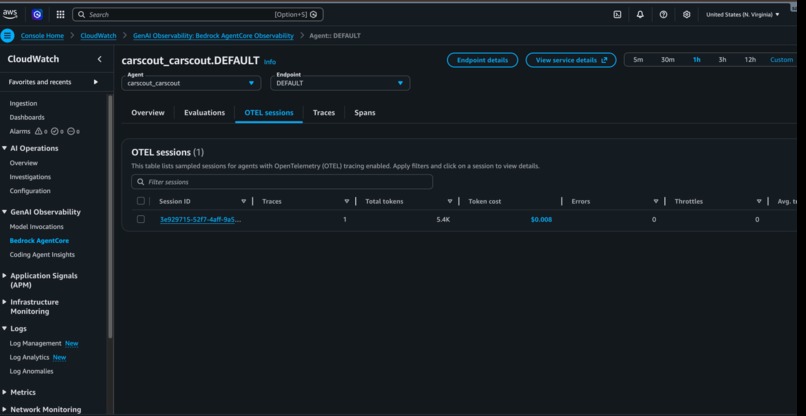Set time range to 30m
The image size is (806, 416).
point(668,60)
